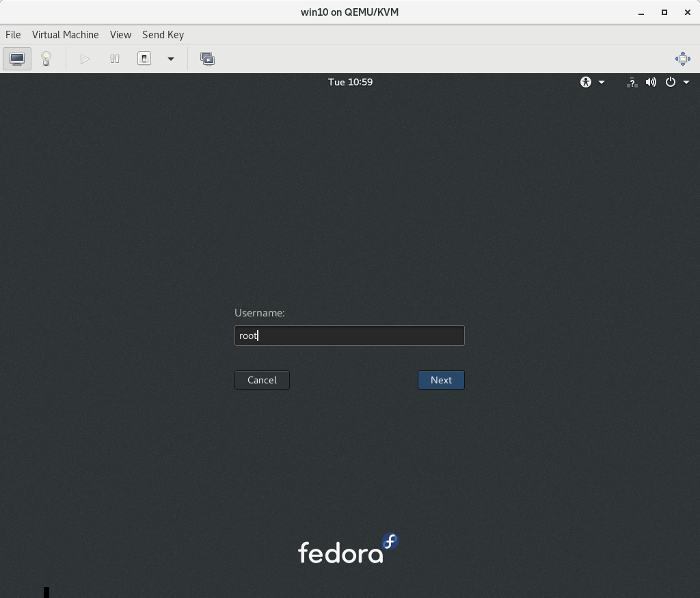
Task: Open the manage VM snapshots icon
Action: click(207, 59)
